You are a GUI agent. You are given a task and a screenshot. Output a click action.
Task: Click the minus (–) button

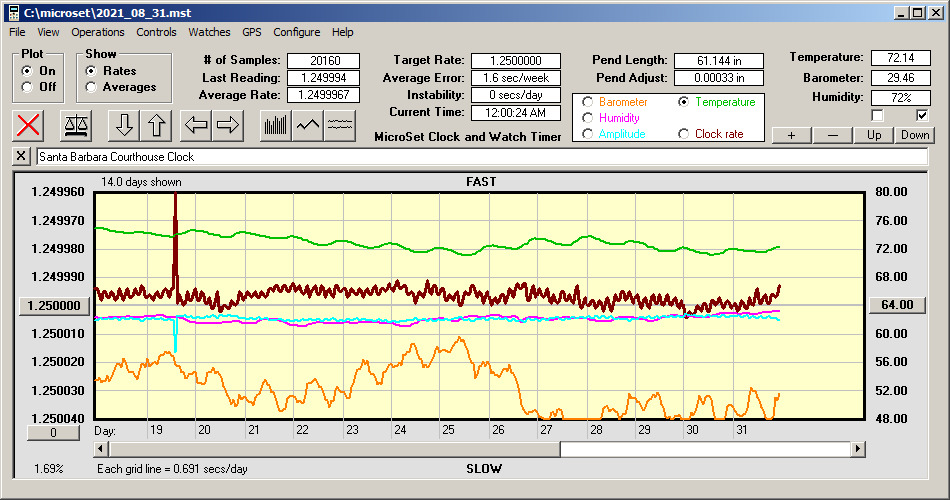(832, 135)
